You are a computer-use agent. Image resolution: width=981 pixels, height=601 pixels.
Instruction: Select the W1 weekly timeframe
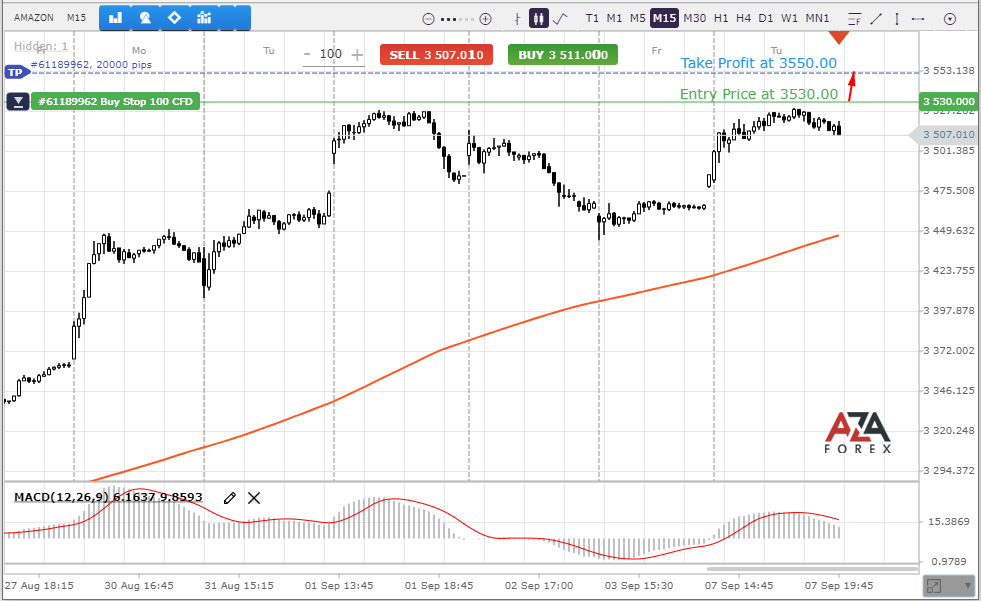pos(790,18)
